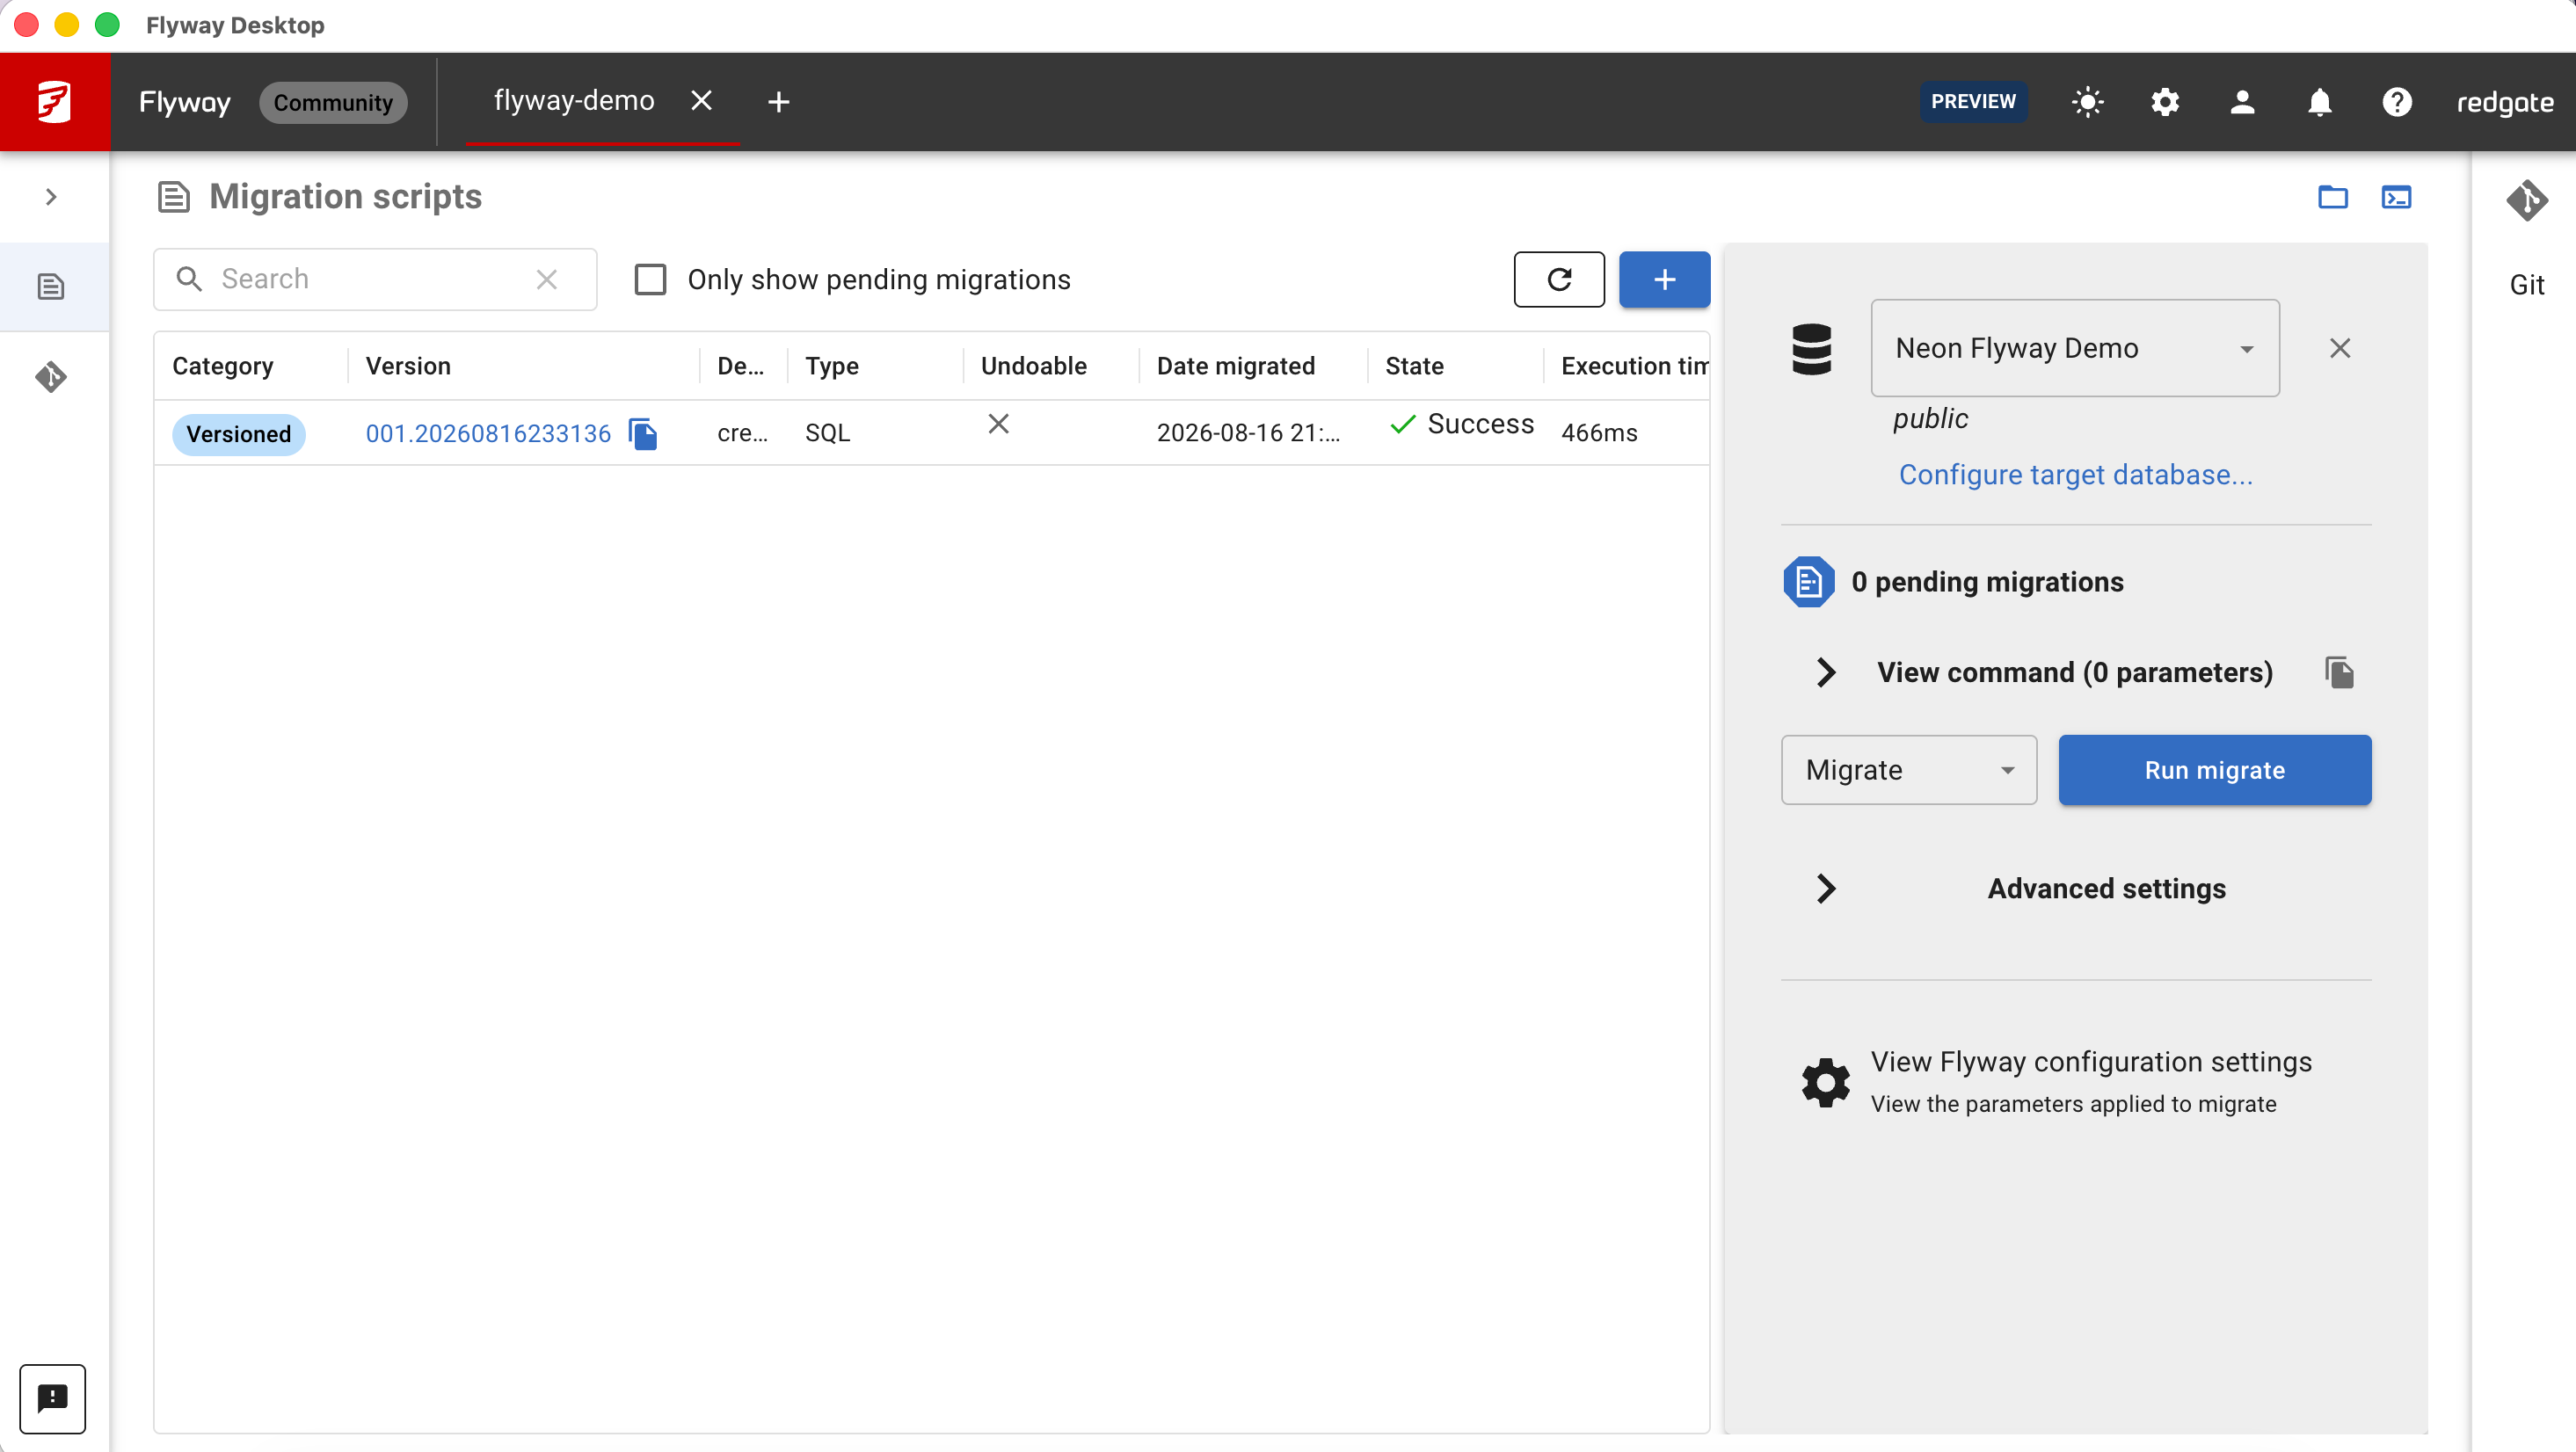Toggle the light/dark theme sun icon
This screenshot has width=2576, height=1452.
click(2087, 102)
